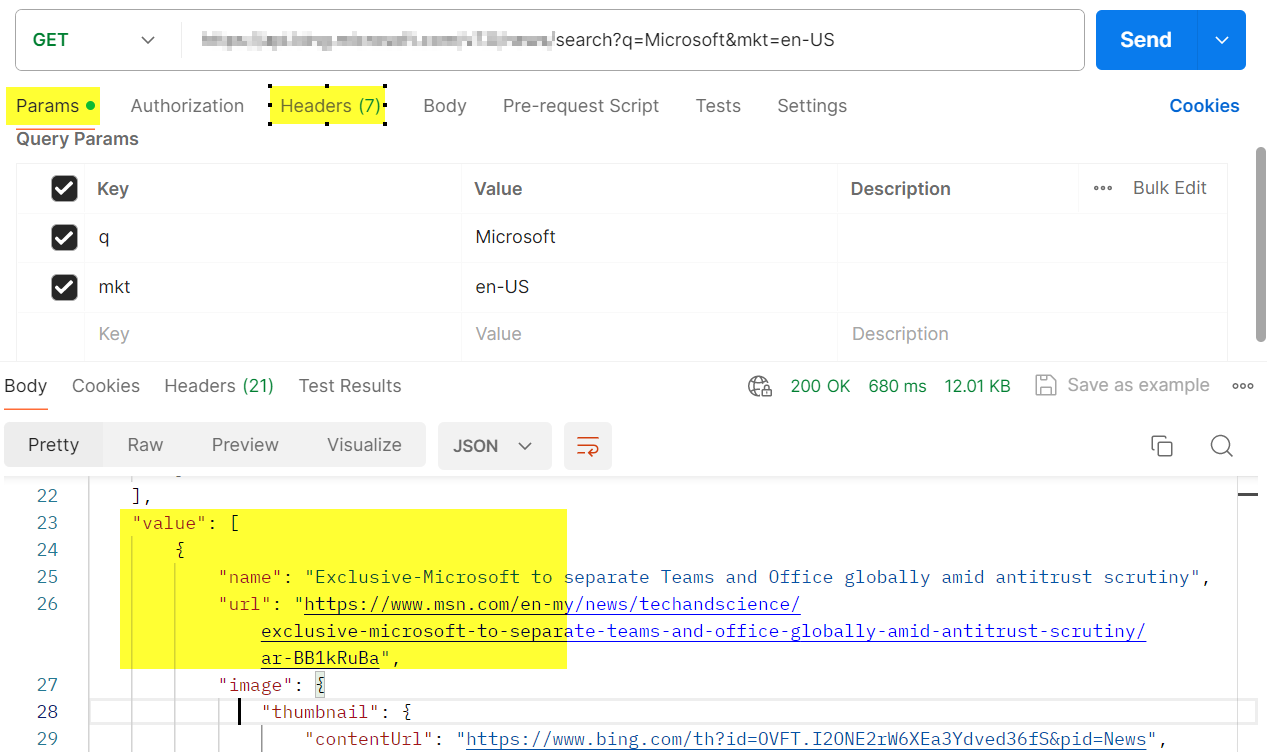
Task: Click the Send button
Action: [1146, 40]
